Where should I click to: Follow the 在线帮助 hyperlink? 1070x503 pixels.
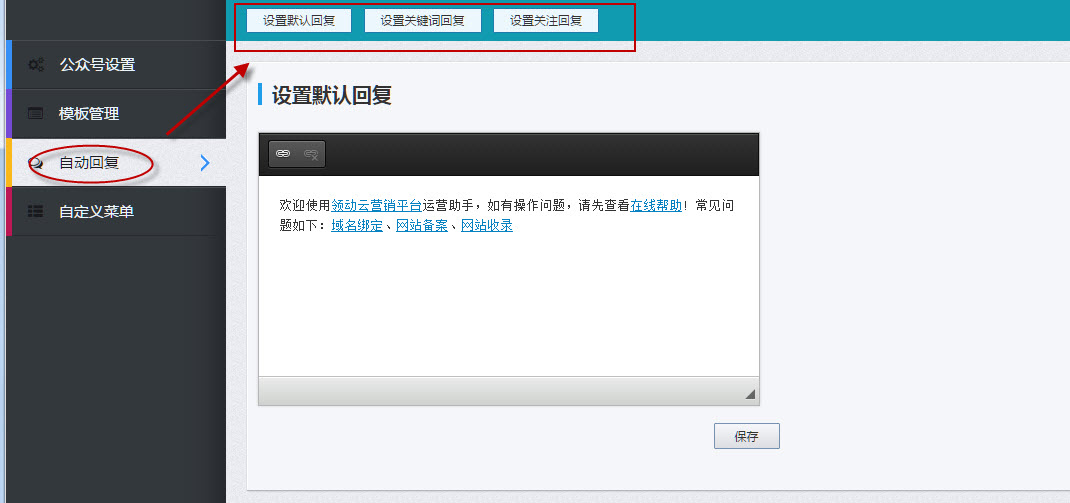click(656, 205)
